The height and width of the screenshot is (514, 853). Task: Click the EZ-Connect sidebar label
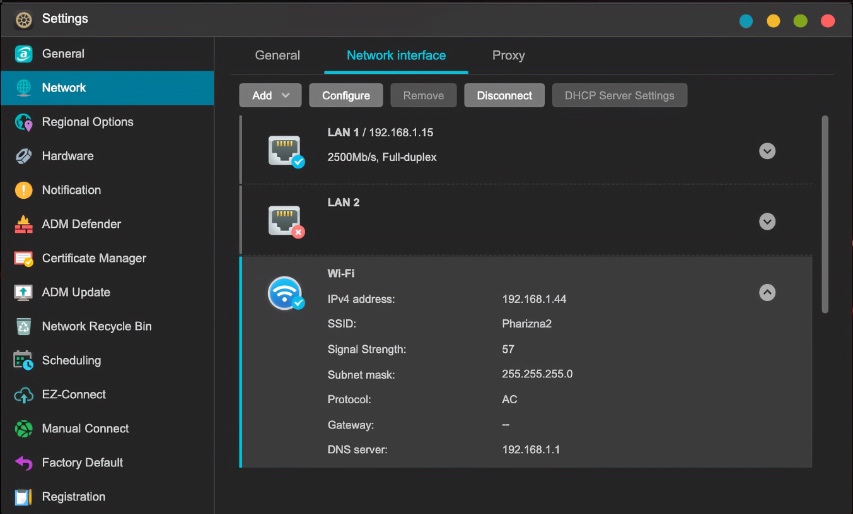coord(74,395)
